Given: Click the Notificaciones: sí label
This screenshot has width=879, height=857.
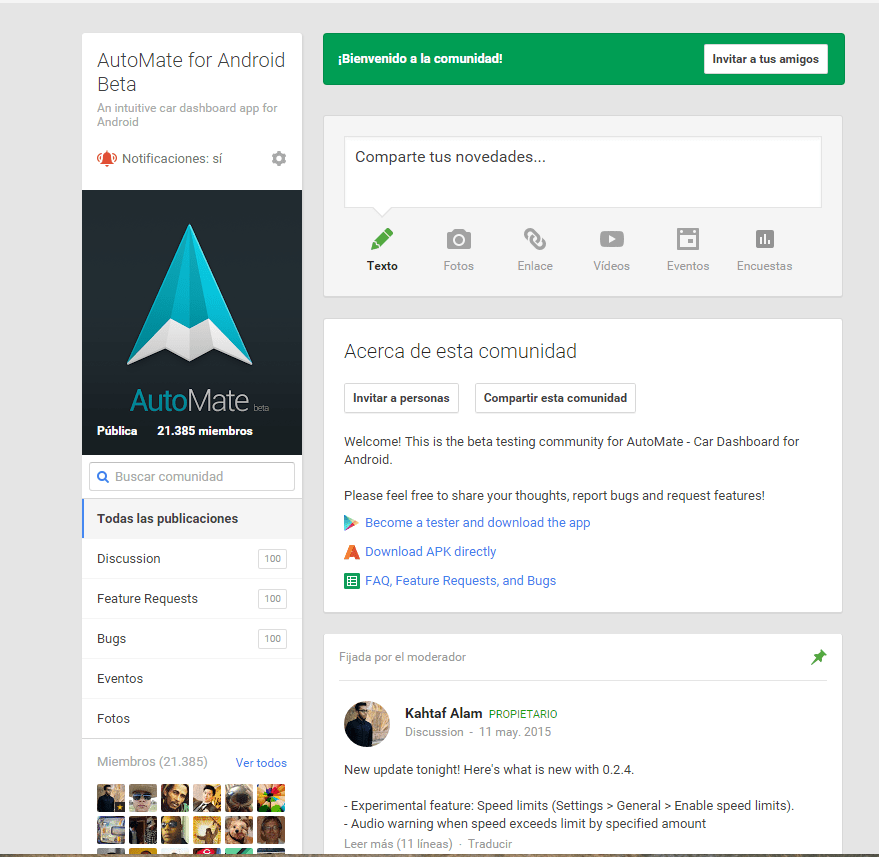Looking at the screenshot, I should (x=172, y=159).
